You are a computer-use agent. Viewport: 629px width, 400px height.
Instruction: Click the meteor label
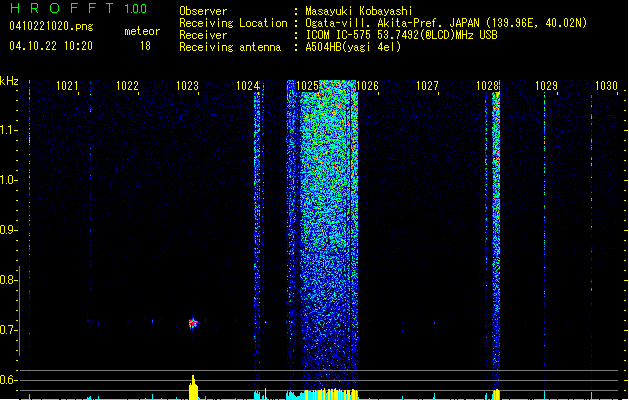point(142,31)
